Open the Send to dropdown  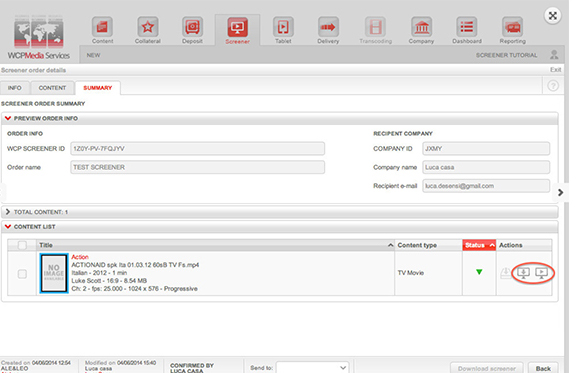312,367
